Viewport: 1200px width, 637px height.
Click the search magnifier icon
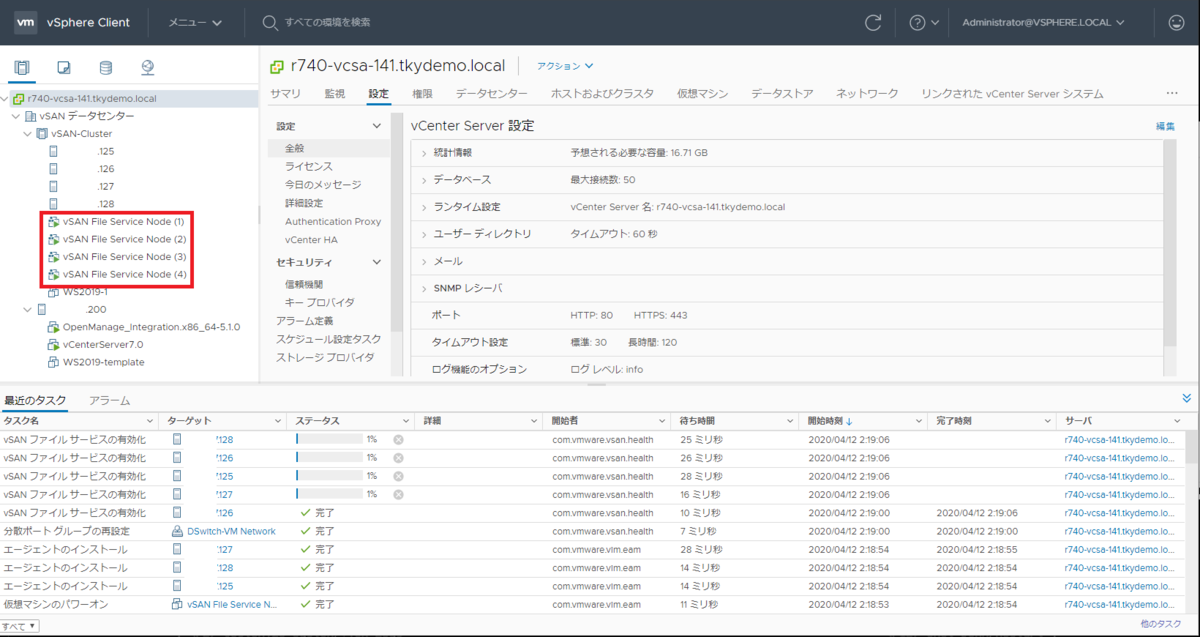point(270,22)
